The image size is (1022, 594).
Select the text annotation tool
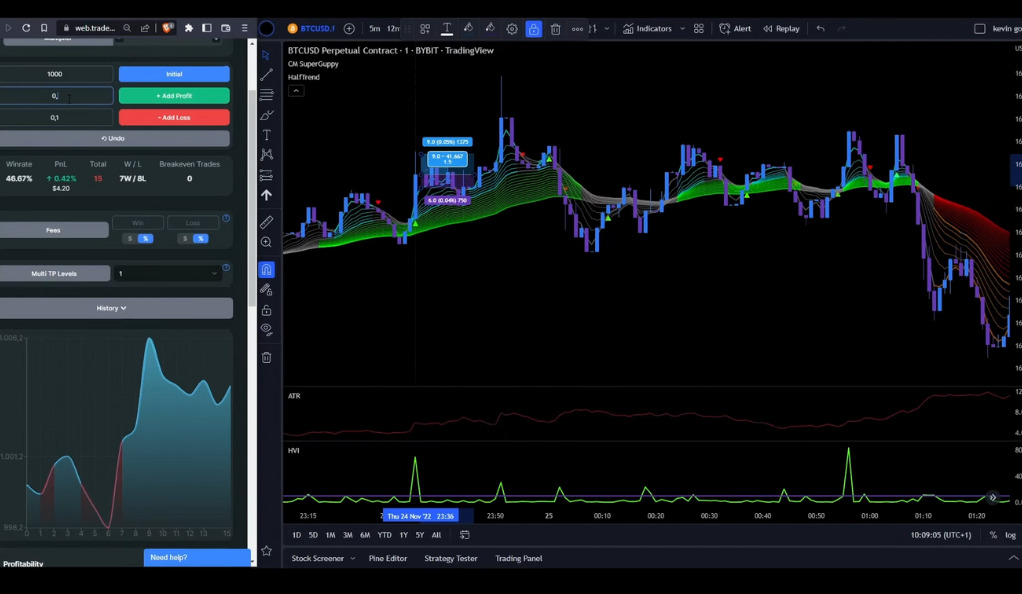point(267,135)
